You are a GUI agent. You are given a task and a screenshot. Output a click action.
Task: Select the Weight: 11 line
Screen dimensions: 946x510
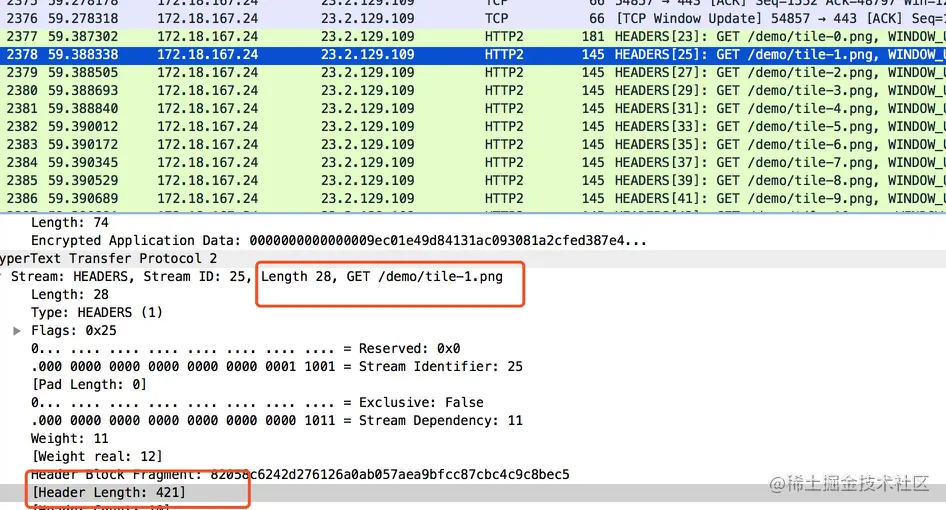[x=70, y=439]
